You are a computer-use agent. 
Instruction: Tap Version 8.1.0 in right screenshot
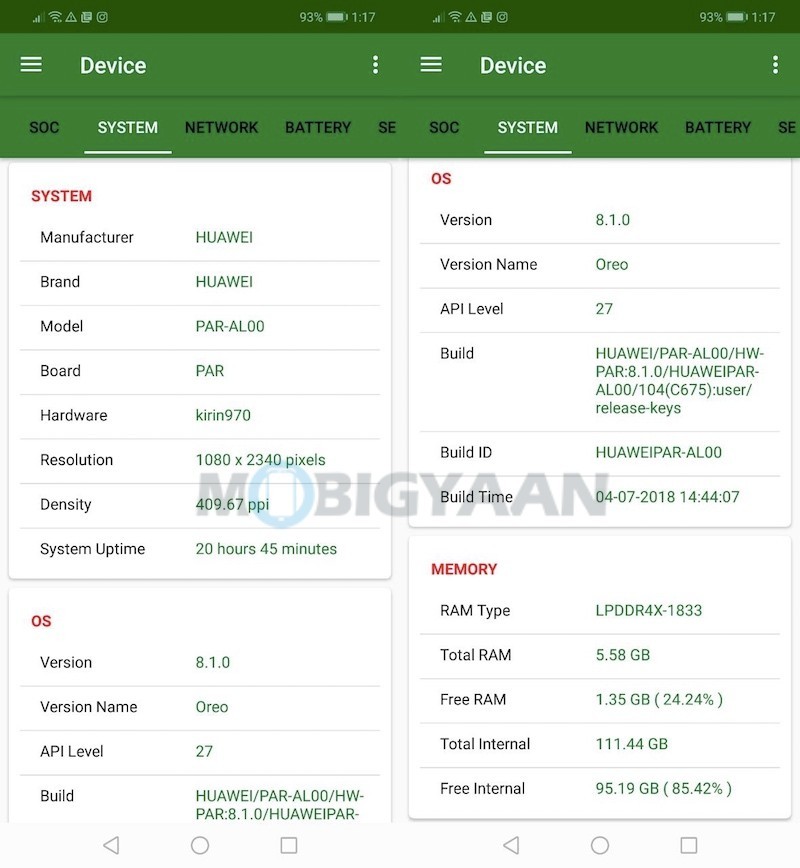(612, 220)
